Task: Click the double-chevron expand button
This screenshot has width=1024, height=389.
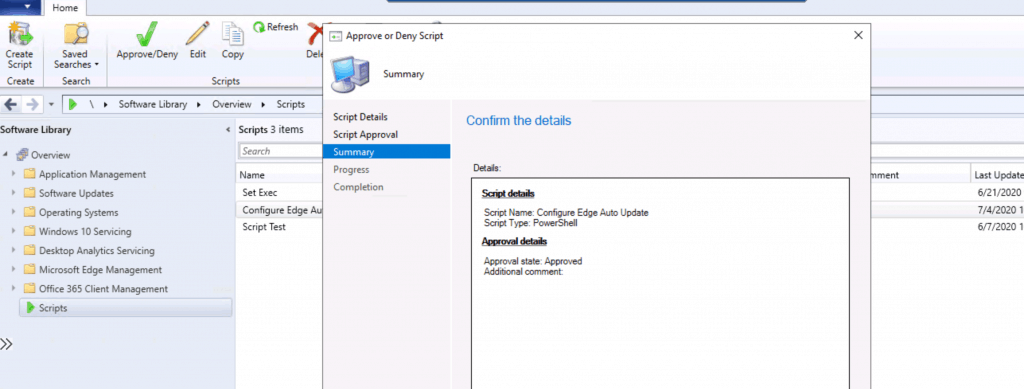Action: coord(7,344)
